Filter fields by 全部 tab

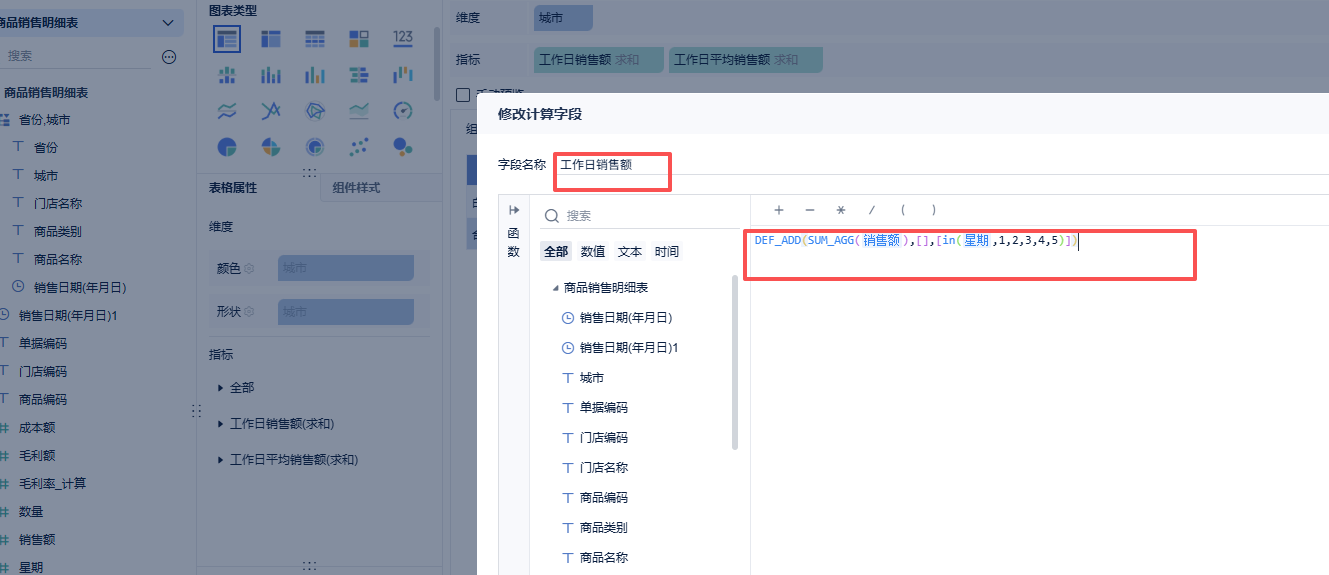click(x=555, y=252)
